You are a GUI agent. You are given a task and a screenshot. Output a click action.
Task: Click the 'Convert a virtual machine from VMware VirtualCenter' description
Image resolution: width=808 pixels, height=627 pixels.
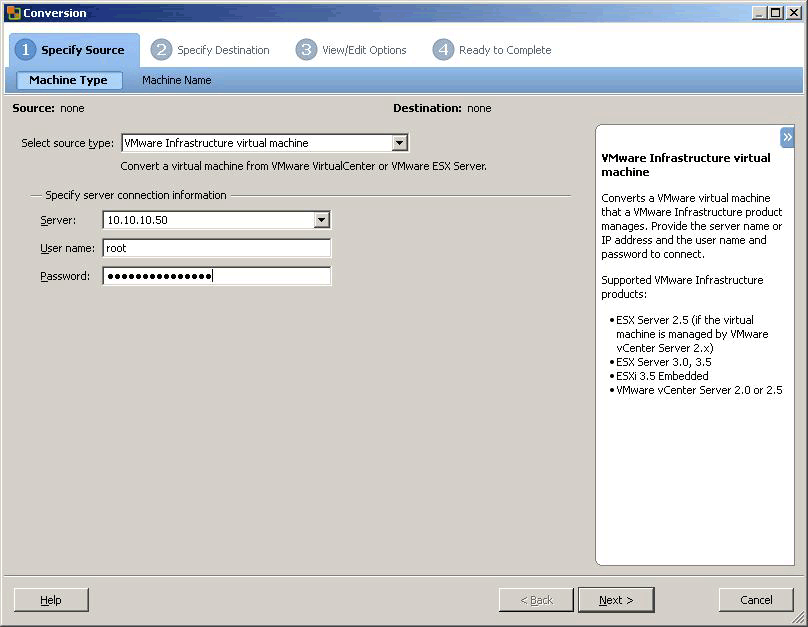[x=304, y=166]
